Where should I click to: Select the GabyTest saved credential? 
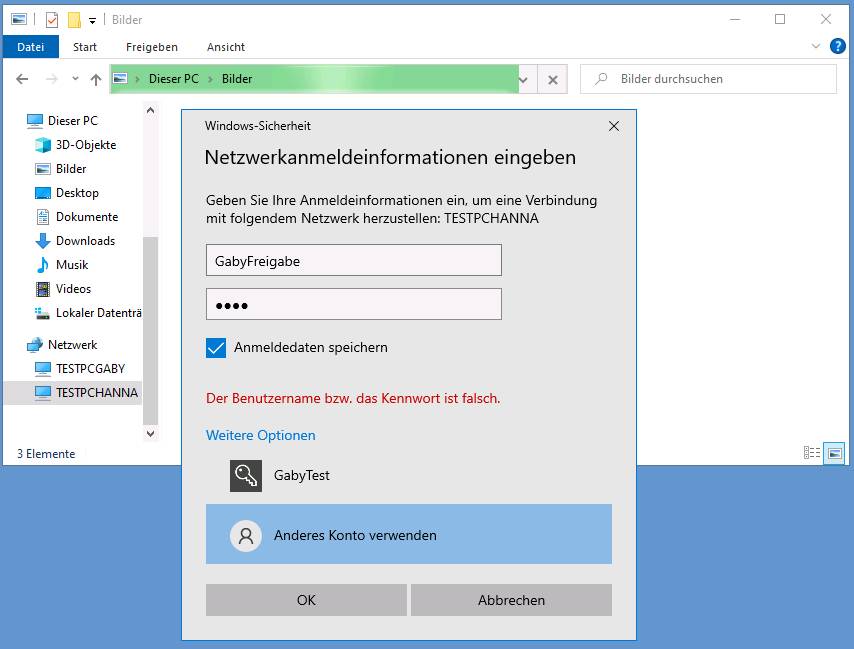click(x=408, y=475)
